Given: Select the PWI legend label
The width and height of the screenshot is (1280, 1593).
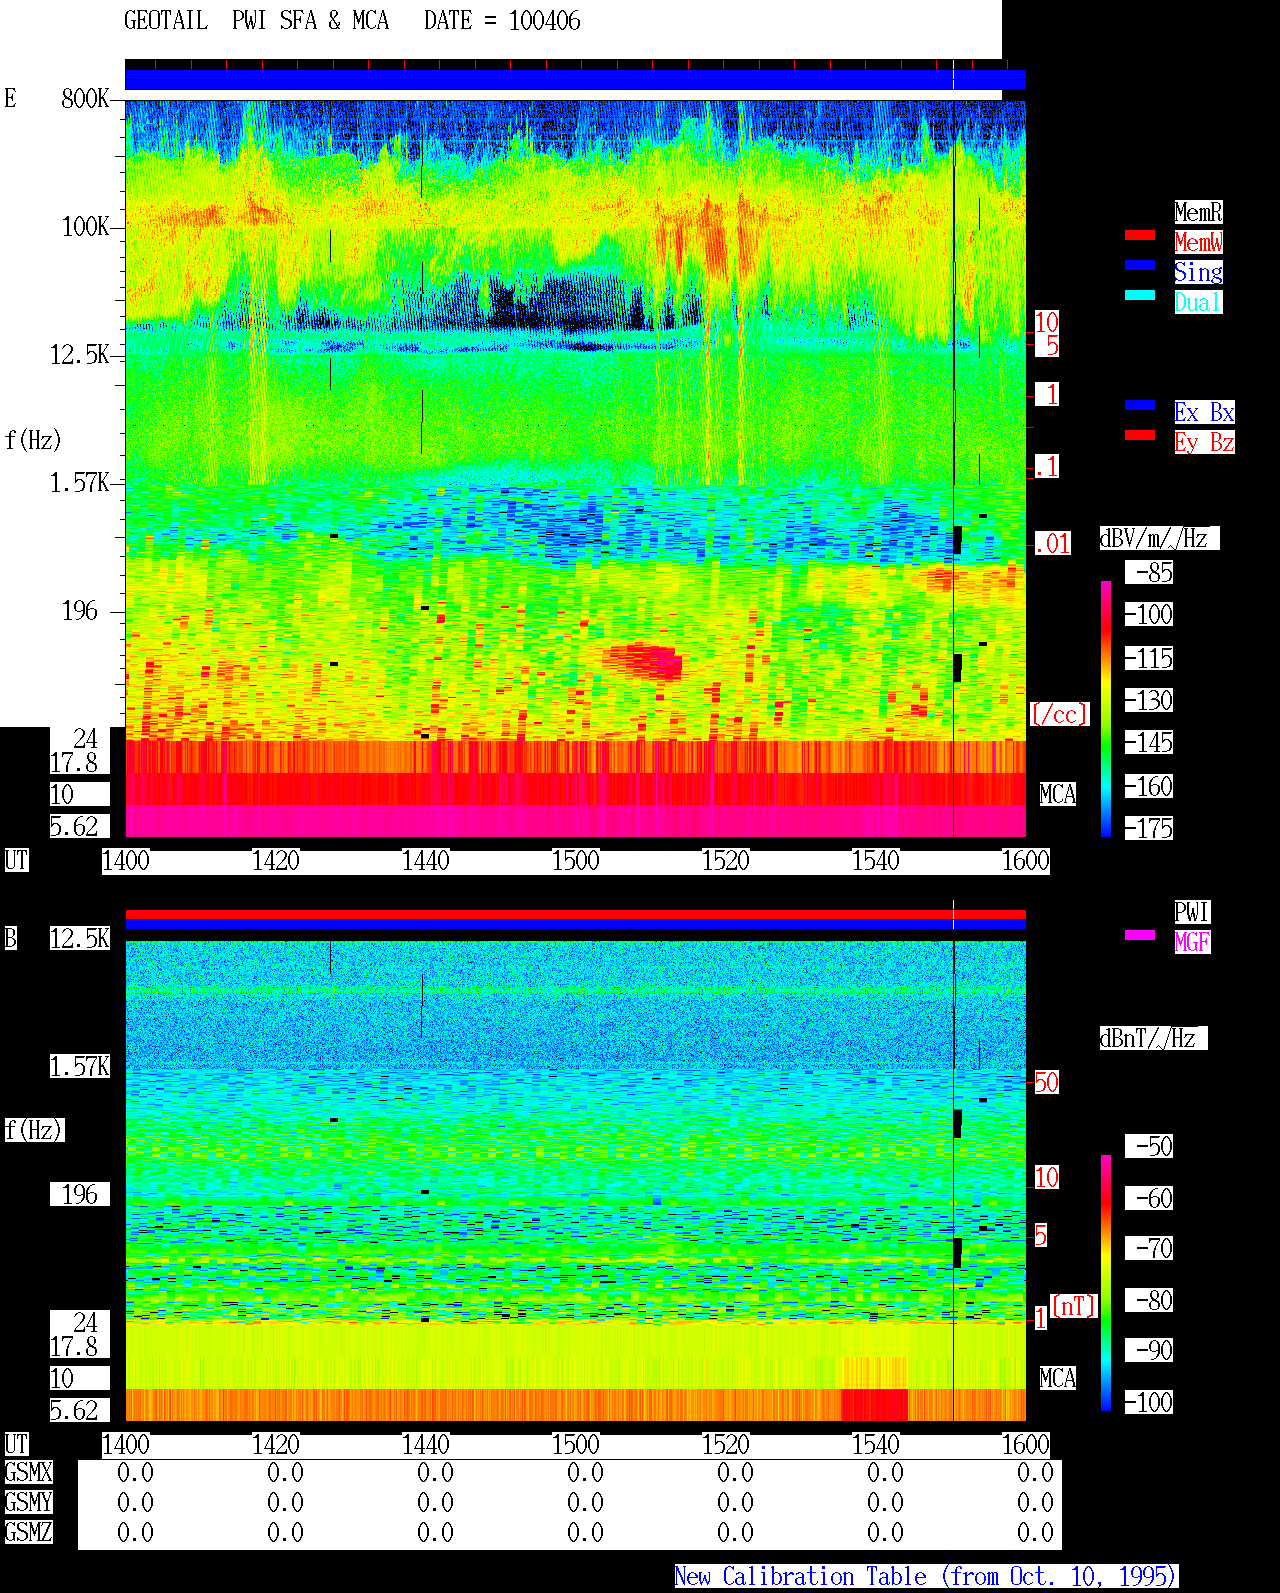Looking at the screenshot, I should point(1192,912).
